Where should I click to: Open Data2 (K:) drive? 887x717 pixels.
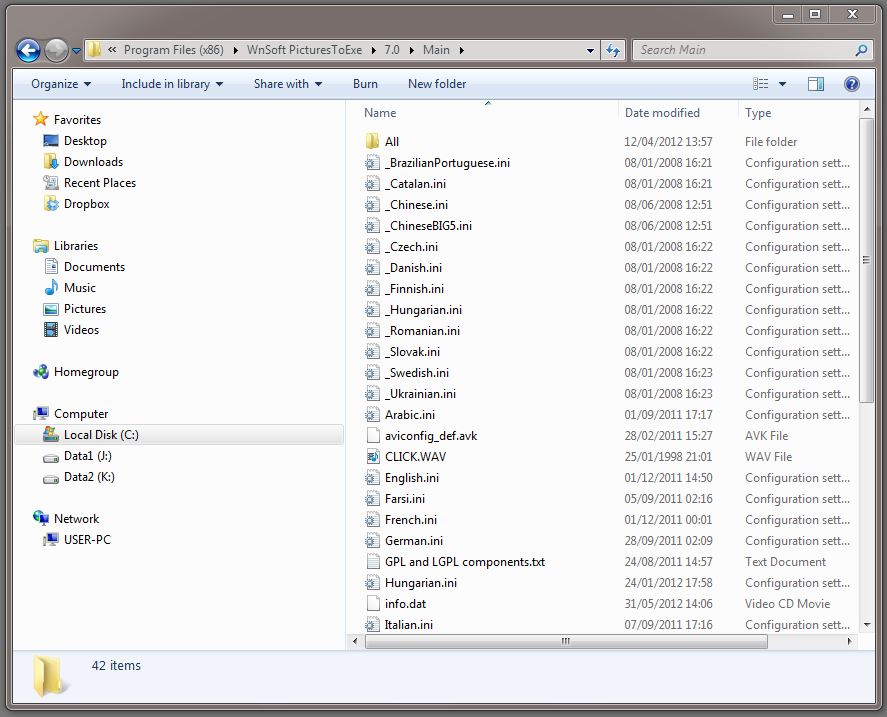(89, 476)
